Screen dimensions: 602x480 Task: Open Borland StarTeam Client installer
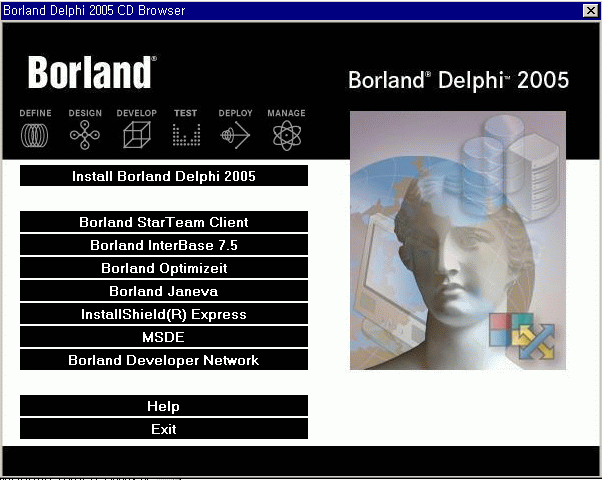point(164,222)
